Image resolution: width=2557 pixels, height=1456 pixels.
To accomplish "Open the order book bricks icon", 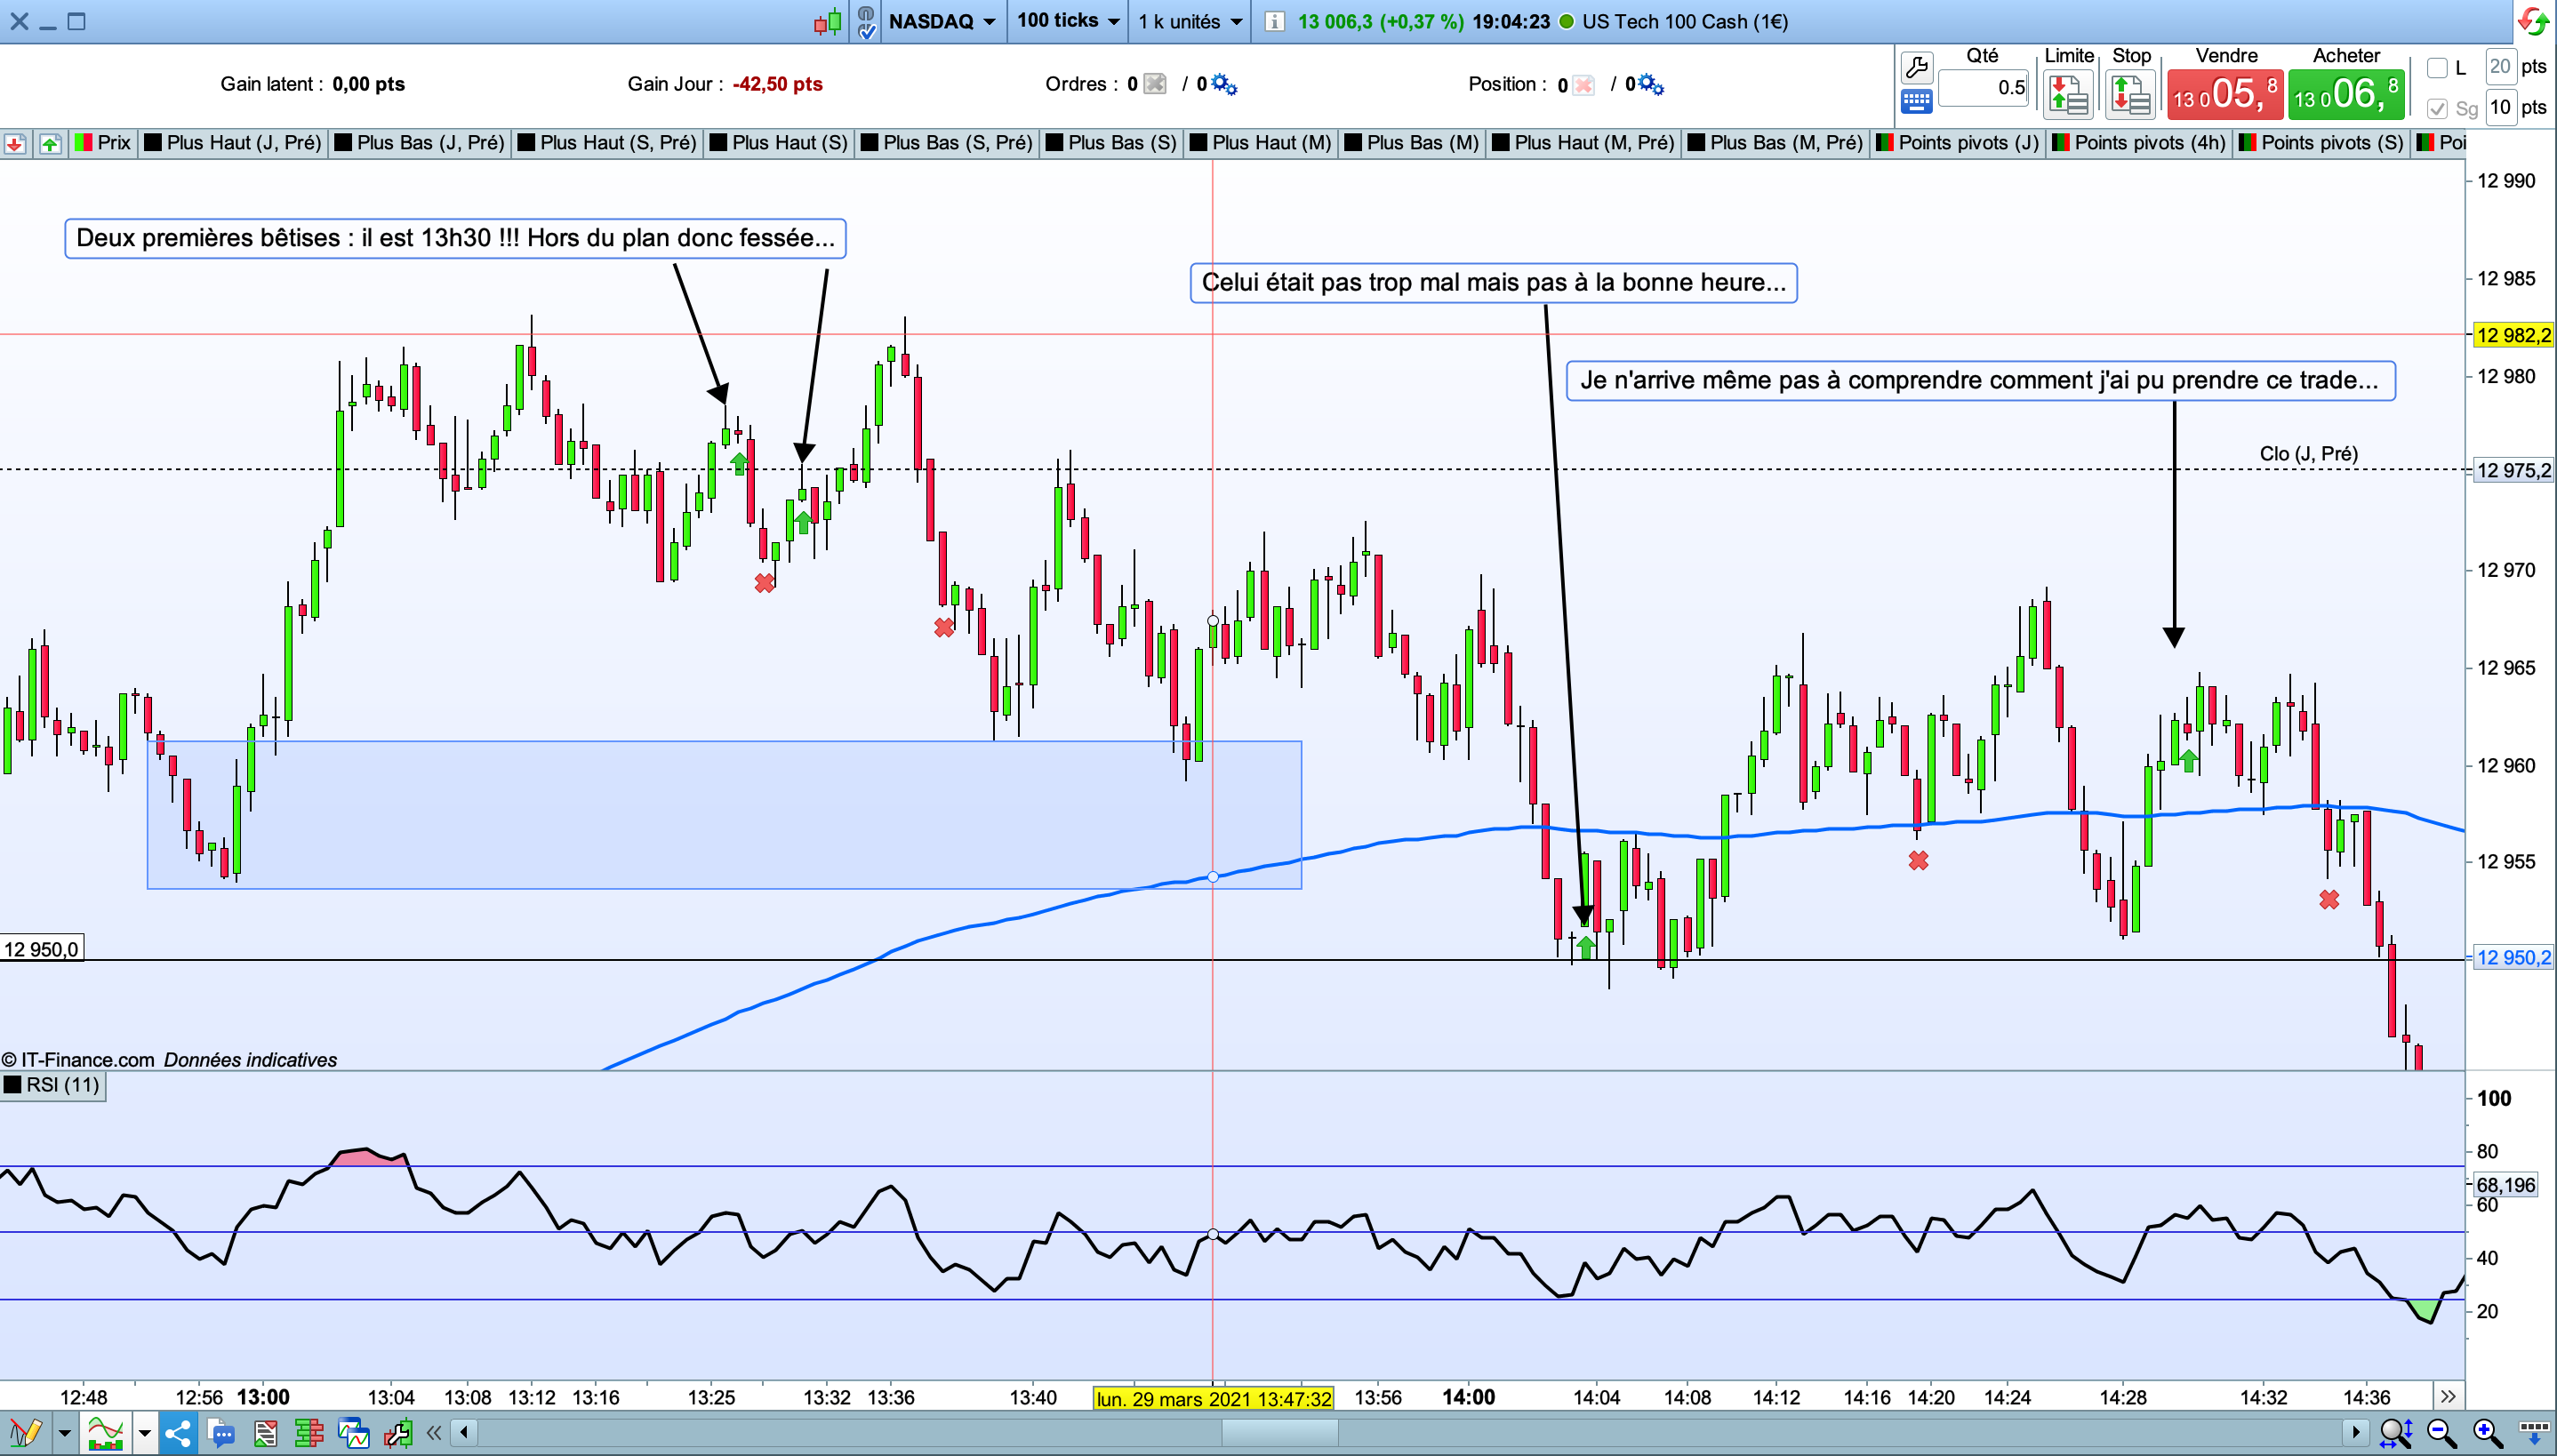I will (309, 1433).
